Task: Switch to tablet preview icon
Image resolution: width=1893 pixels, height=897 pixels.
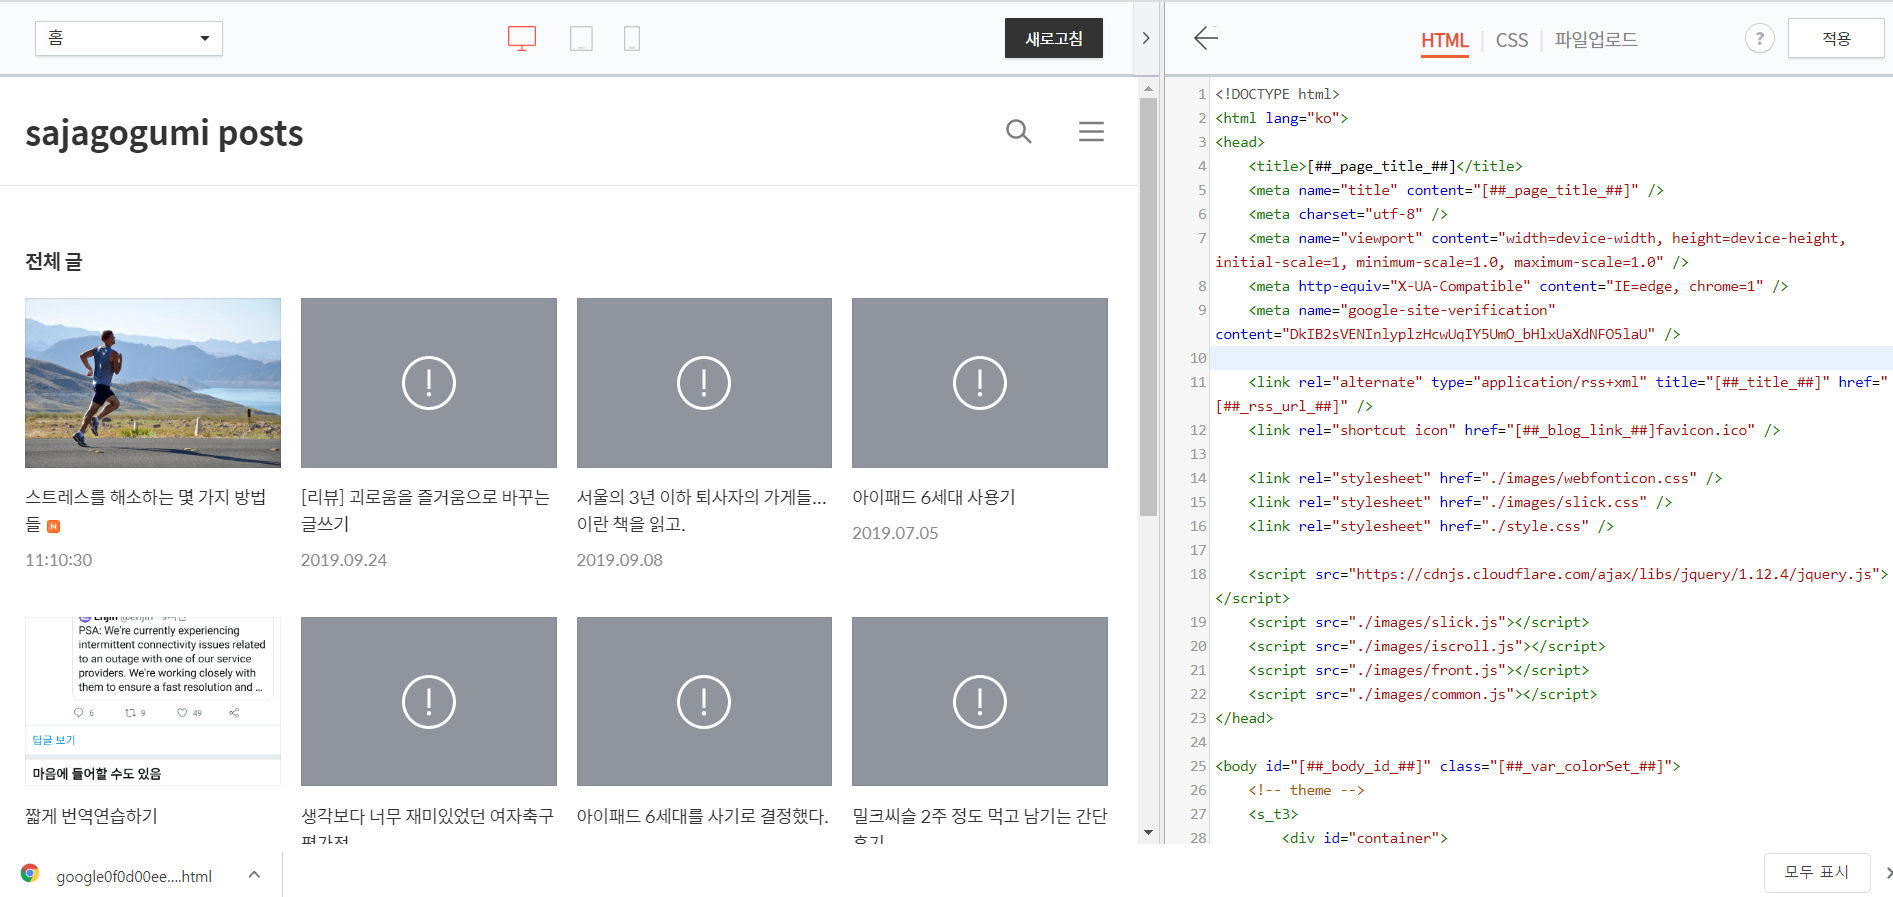Action: tap(581, 38)
